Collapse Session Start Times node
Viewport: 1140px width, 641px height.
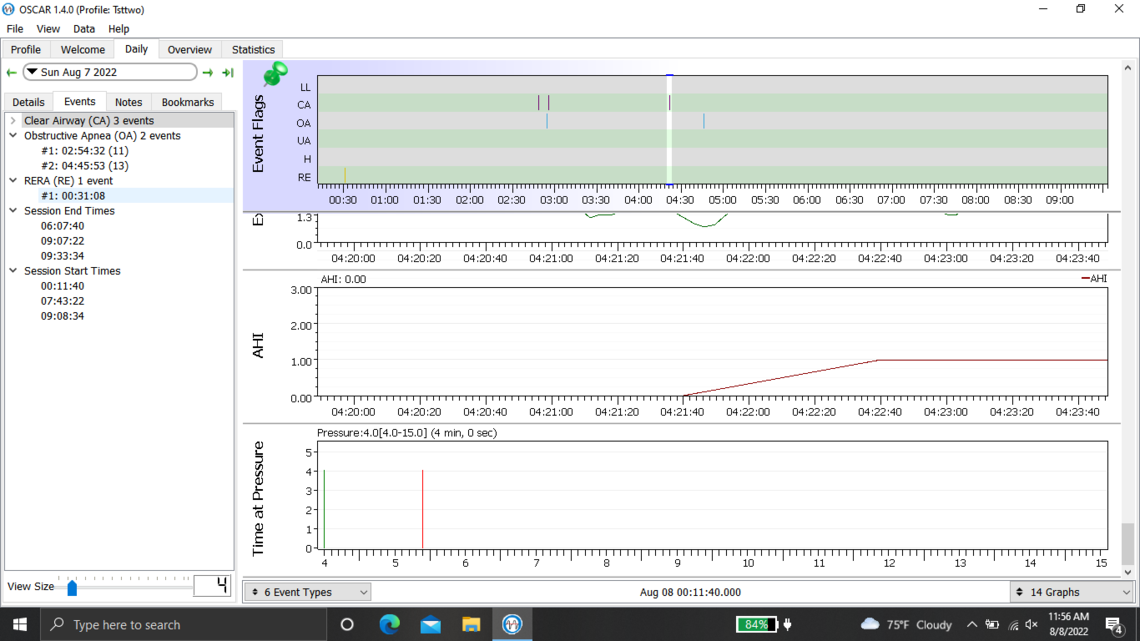13,271
